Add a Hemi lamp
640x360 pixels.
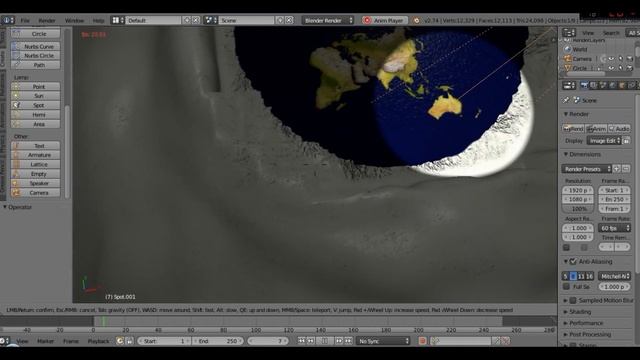coord(36,115)
